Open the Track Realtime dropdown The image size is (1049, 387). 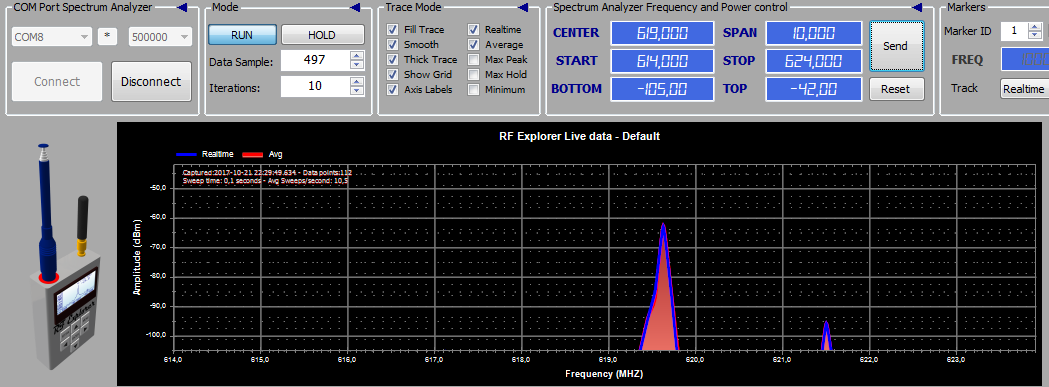1024,88
